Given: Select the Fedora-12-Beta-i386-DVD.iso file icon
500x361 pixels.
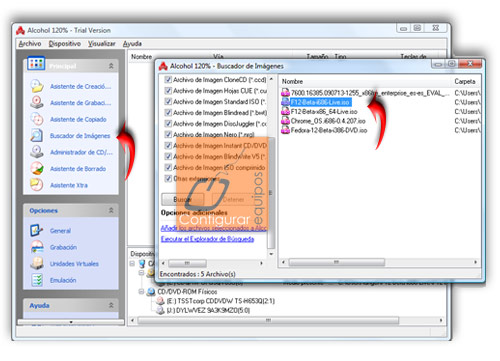Looking at the screenshot, I should point(285,130).
